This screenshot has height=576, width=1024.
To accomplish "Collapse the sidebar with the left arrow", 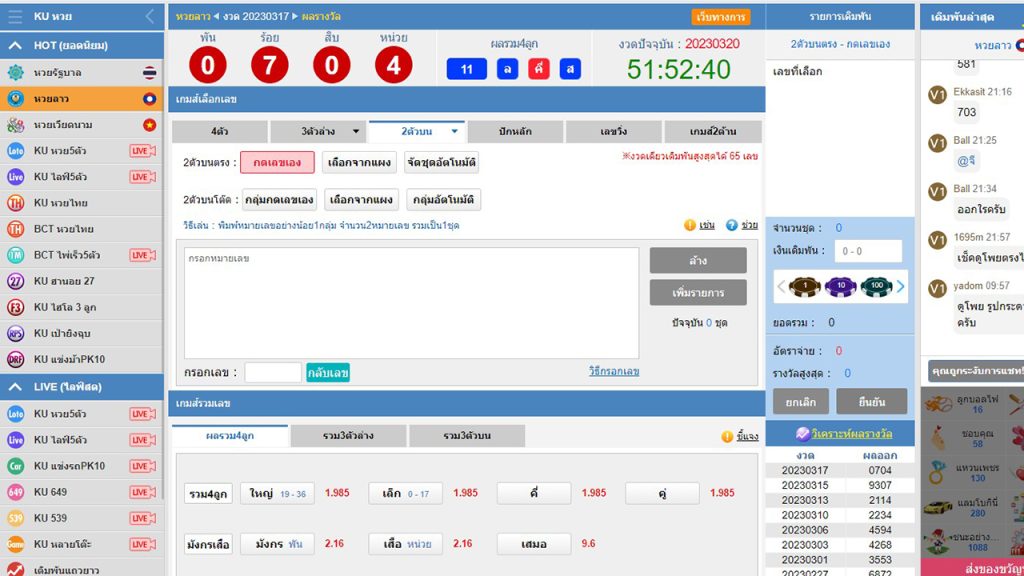I will tap(150, 16).
